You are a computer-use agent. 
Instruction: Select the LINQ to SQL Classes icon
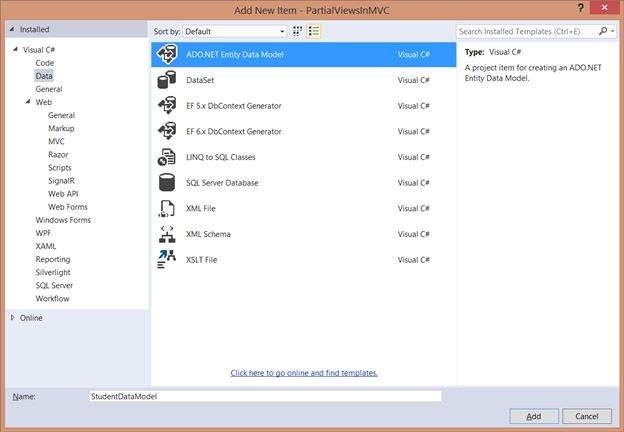167,157
